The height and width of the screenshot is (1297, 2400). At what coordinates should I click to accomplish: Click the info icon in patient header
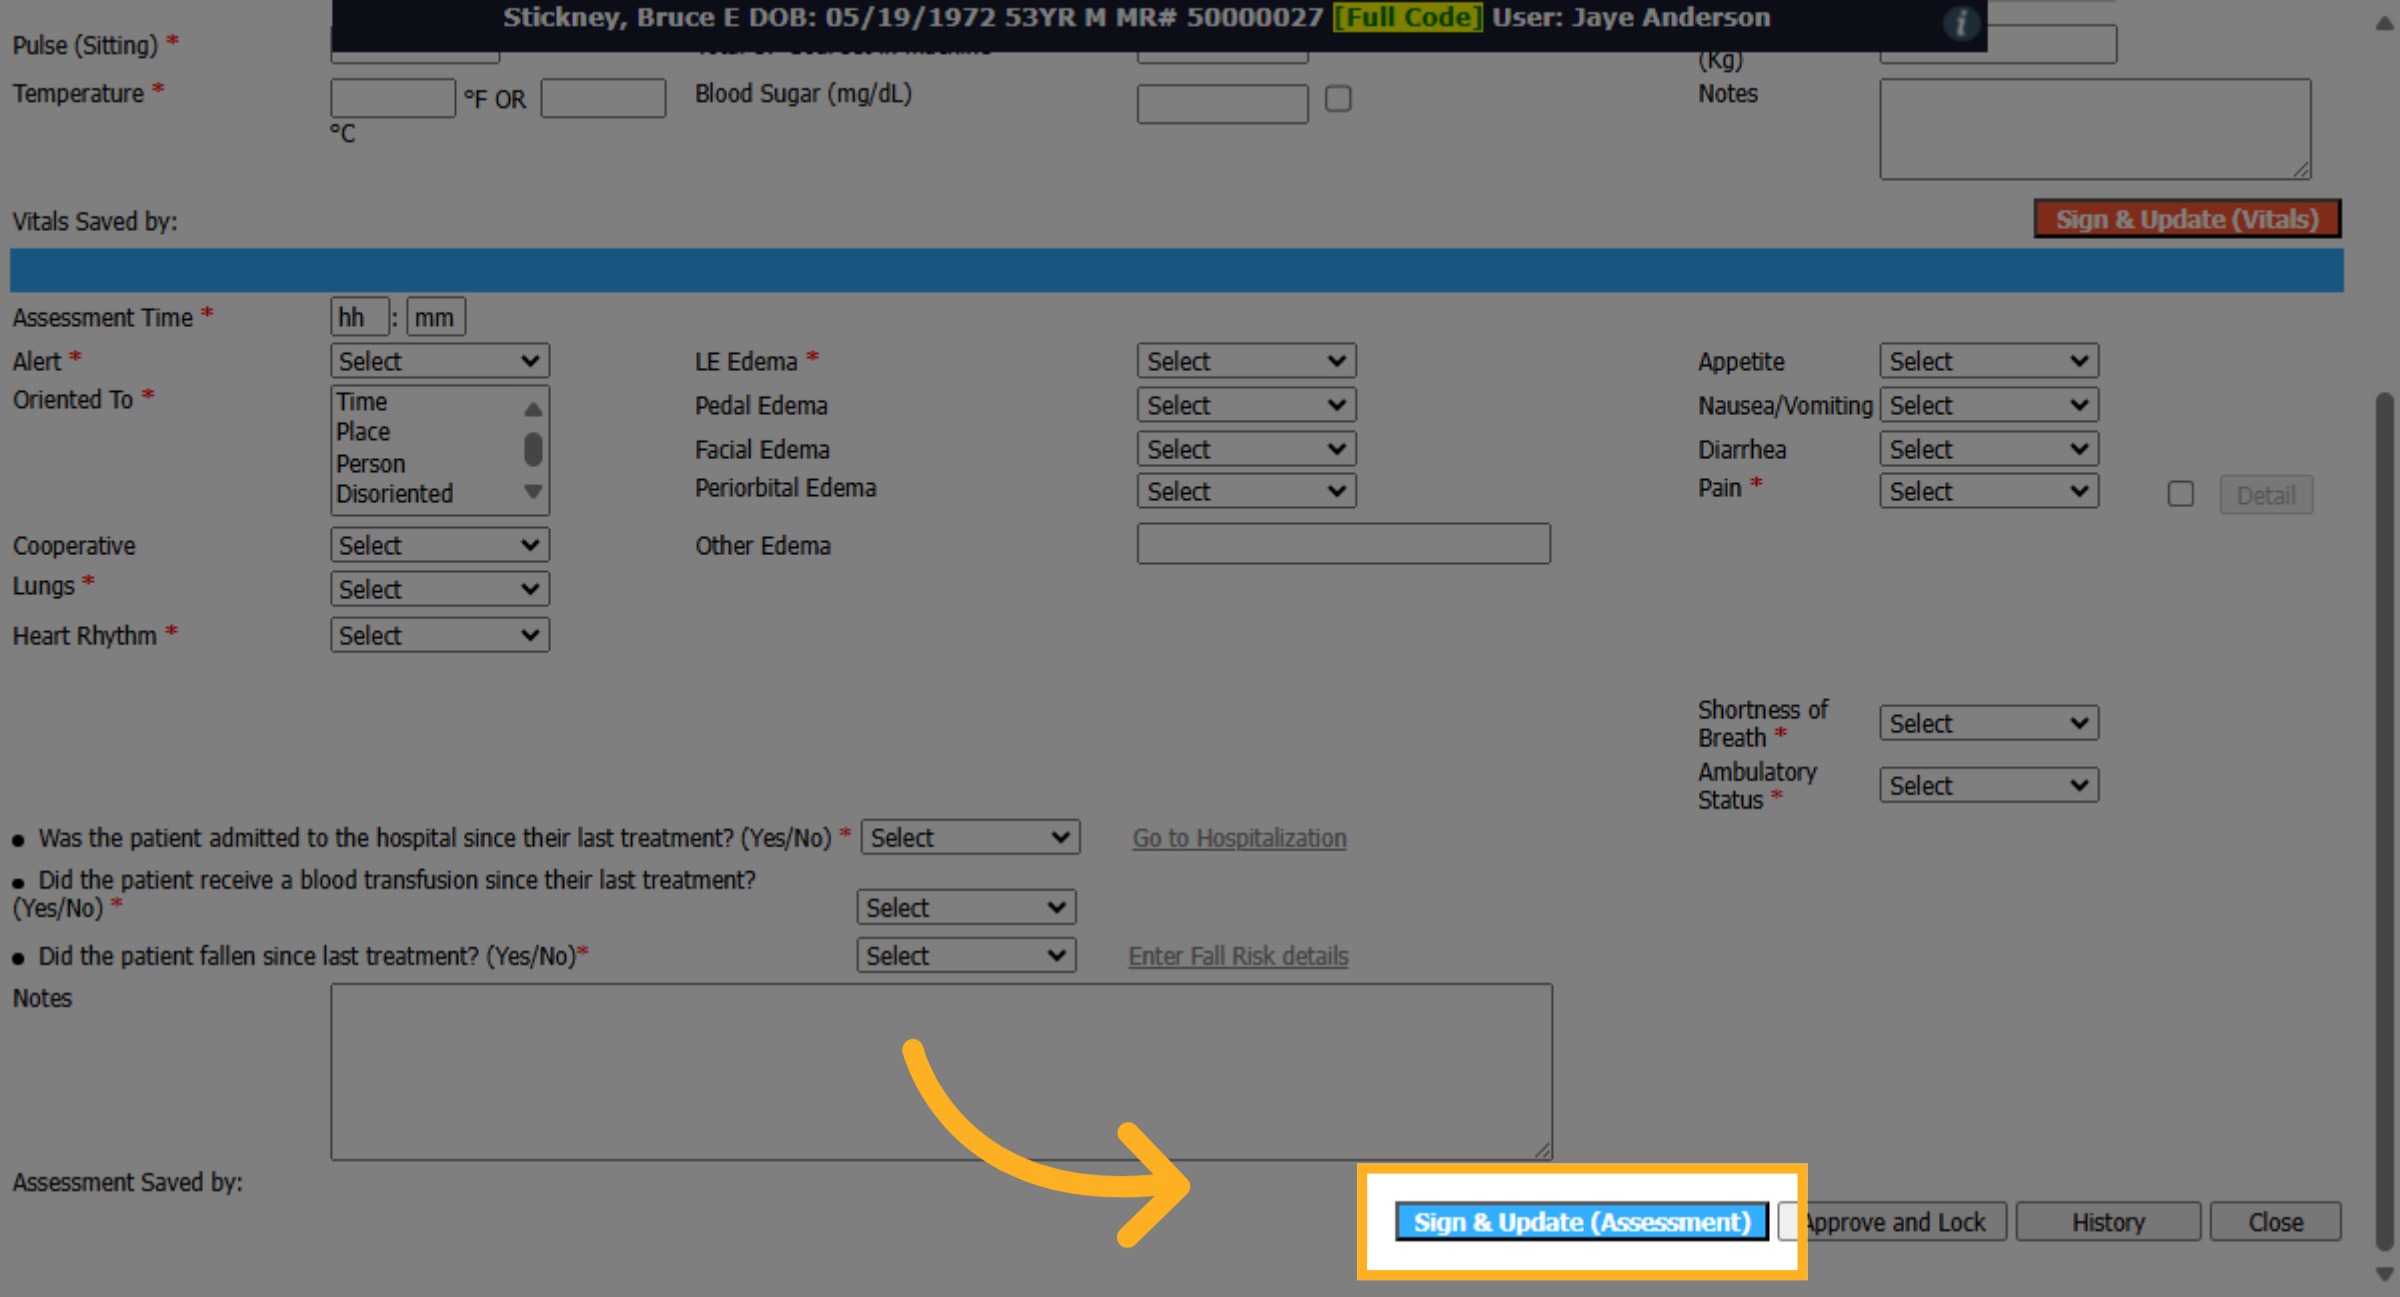1960,22
